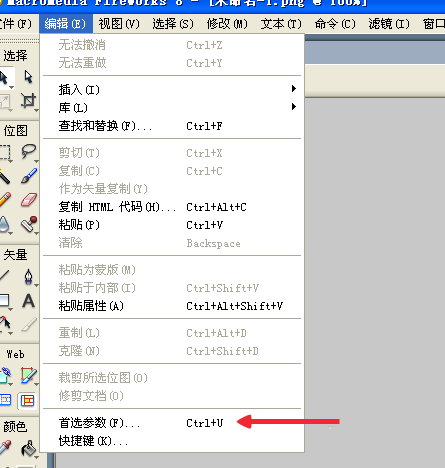Choose 粘贴(P) from Edit menu
The image size is (445, 468).
172,225
